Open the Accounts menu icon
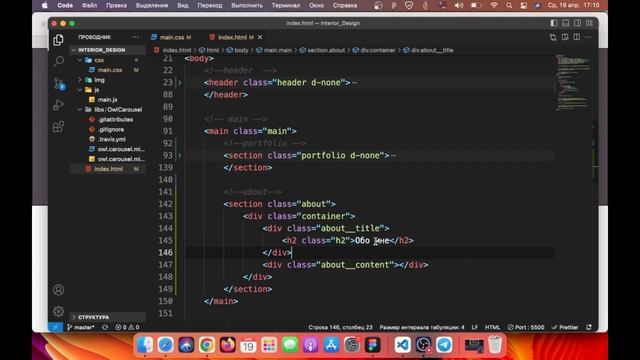Image resolution: width=640 pixels, height=360 pixels. (58, 290)
